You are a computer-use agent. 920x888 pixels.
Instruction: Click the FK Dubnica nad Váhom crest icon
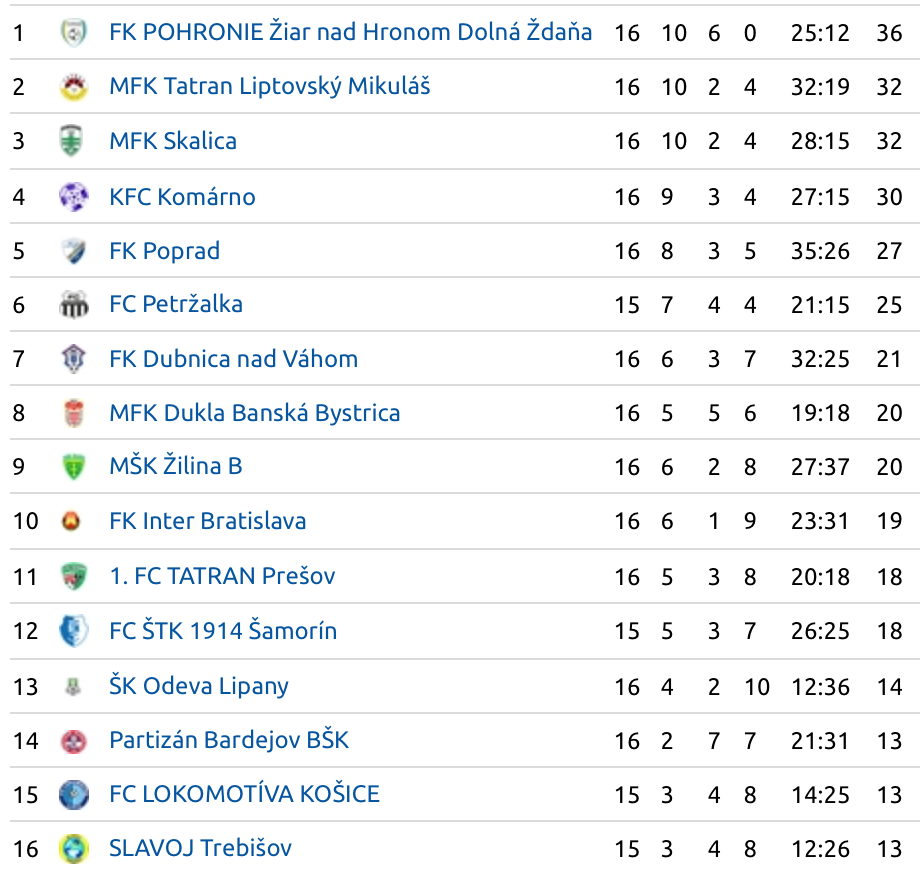[x=74, y=359]
